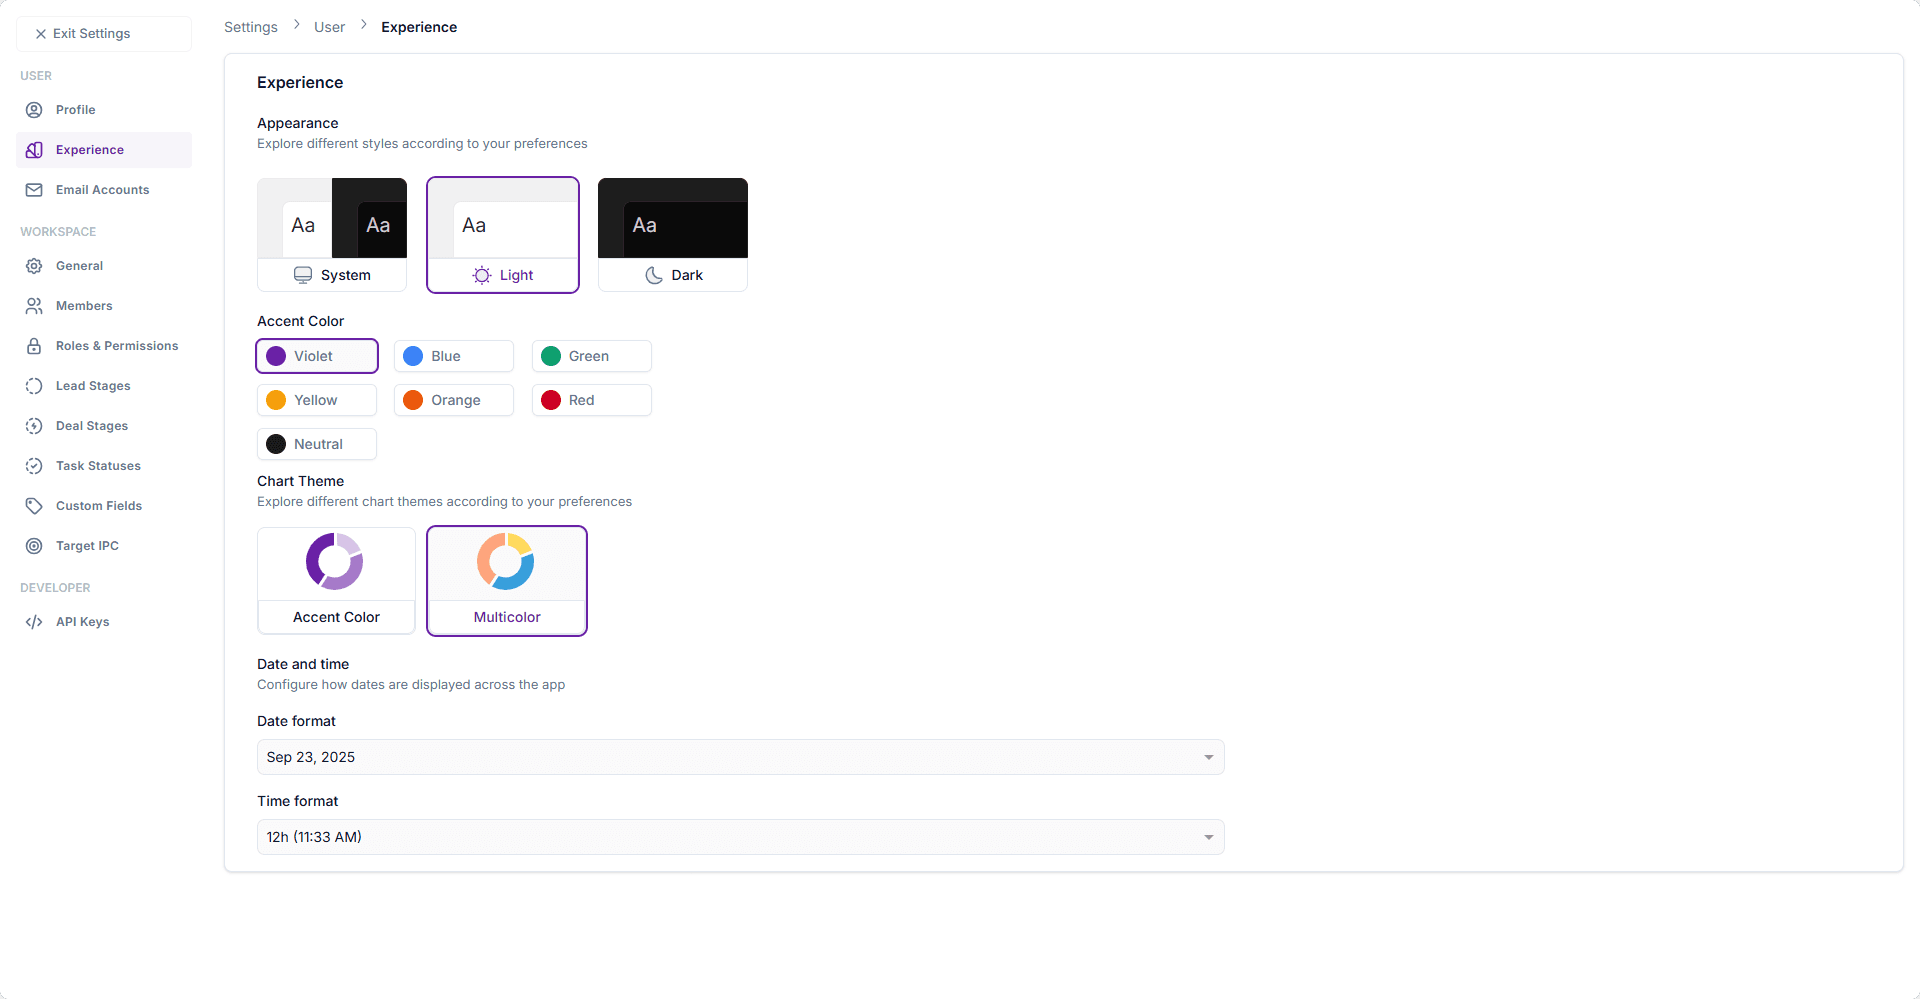
Task: Open the Time format dropdown
Action: point(740,837)
